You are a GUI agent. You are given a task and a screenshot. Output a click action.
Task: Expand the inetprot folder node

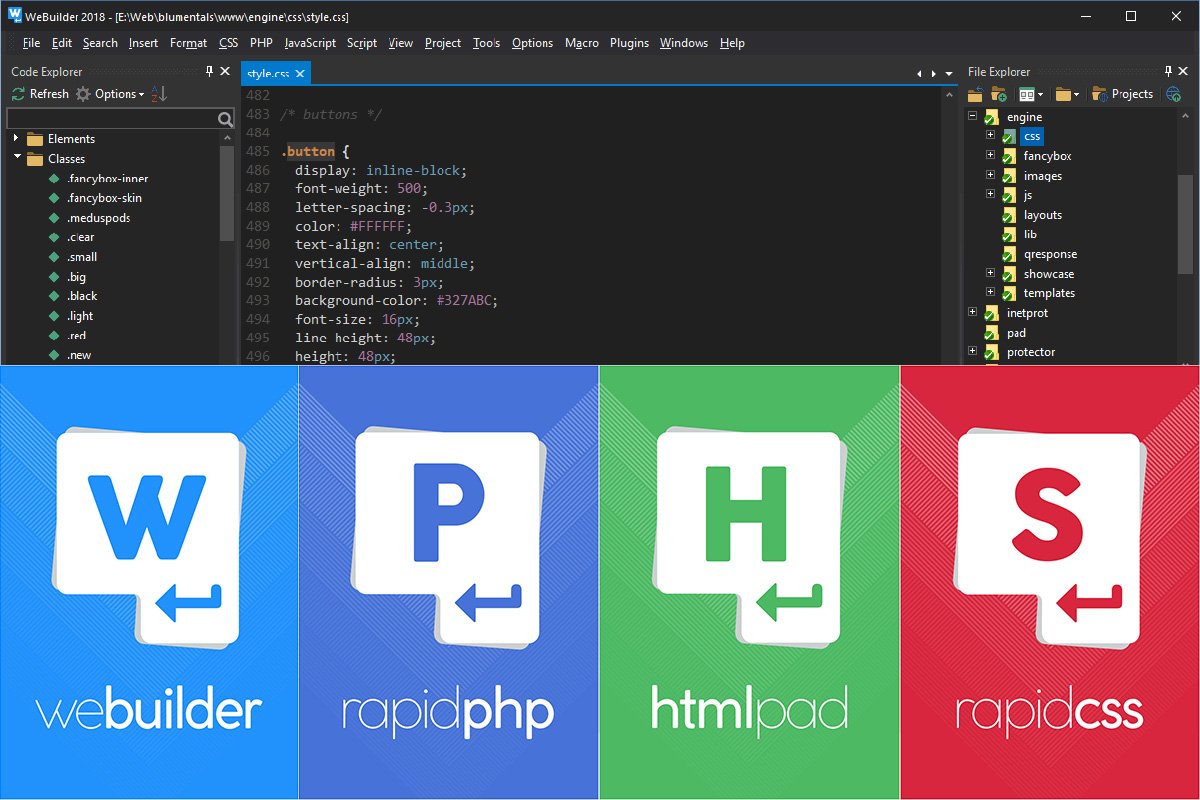(972, 312)
